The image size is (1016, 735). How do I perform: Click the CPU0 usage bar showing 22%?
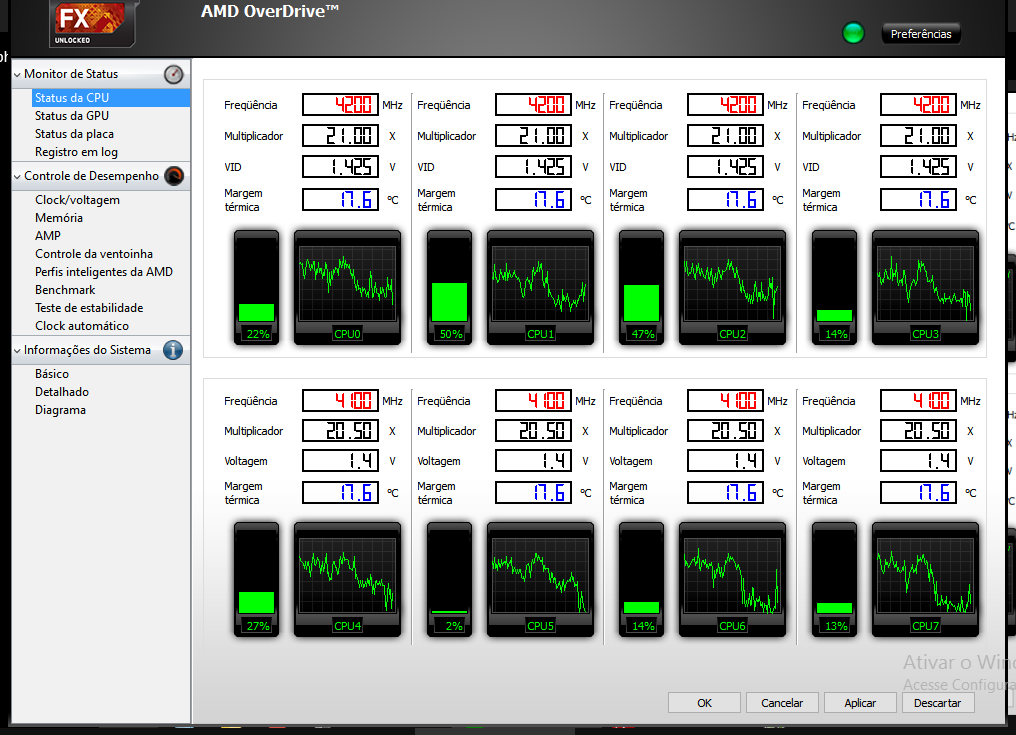click(x=257, y=287)
